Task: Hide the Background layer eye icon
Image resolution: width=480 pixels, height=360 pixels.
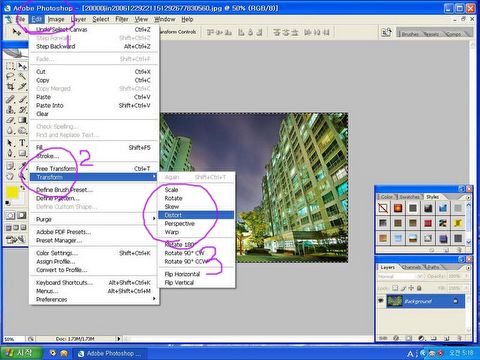Action: coord(381,301)
